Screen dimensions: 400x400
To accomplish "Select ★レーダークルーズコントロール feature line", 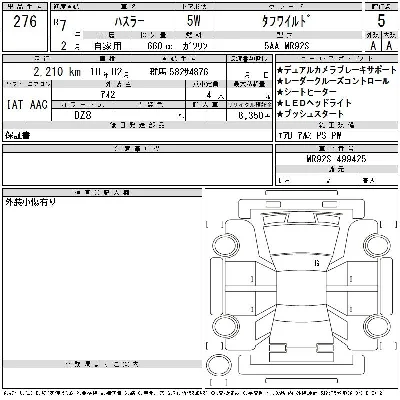I will coord(333,81).
